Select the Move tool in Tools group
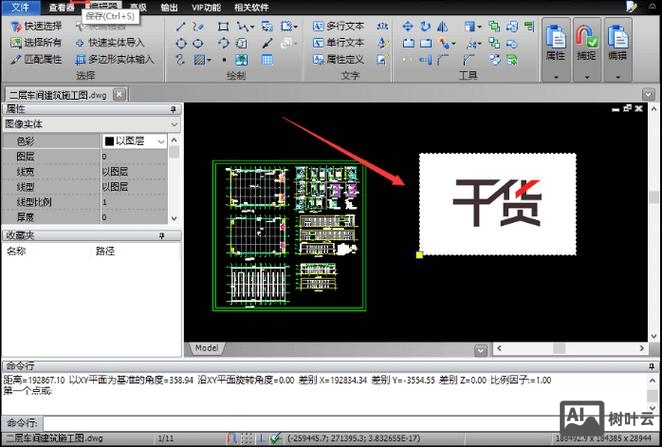The image size is (662, 447). tap(407, 27)
